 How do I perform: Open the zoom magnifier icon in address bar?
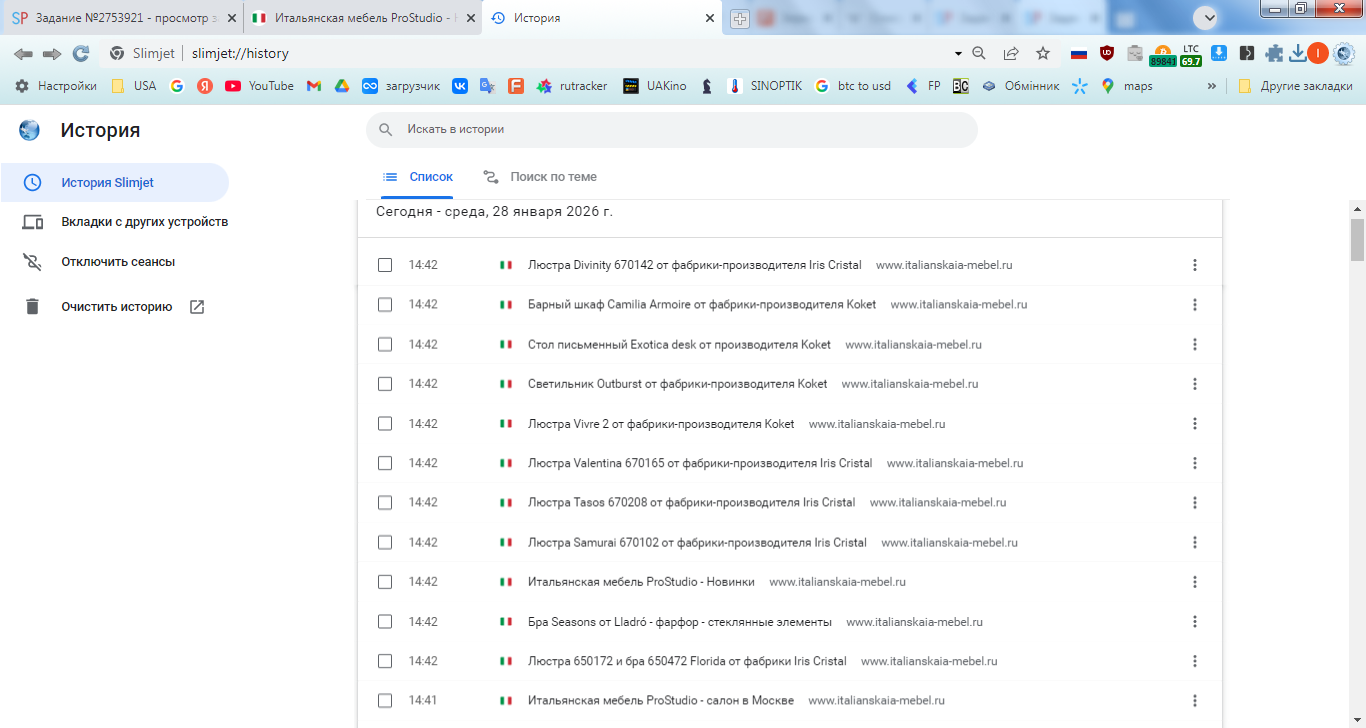pos(980,53)
